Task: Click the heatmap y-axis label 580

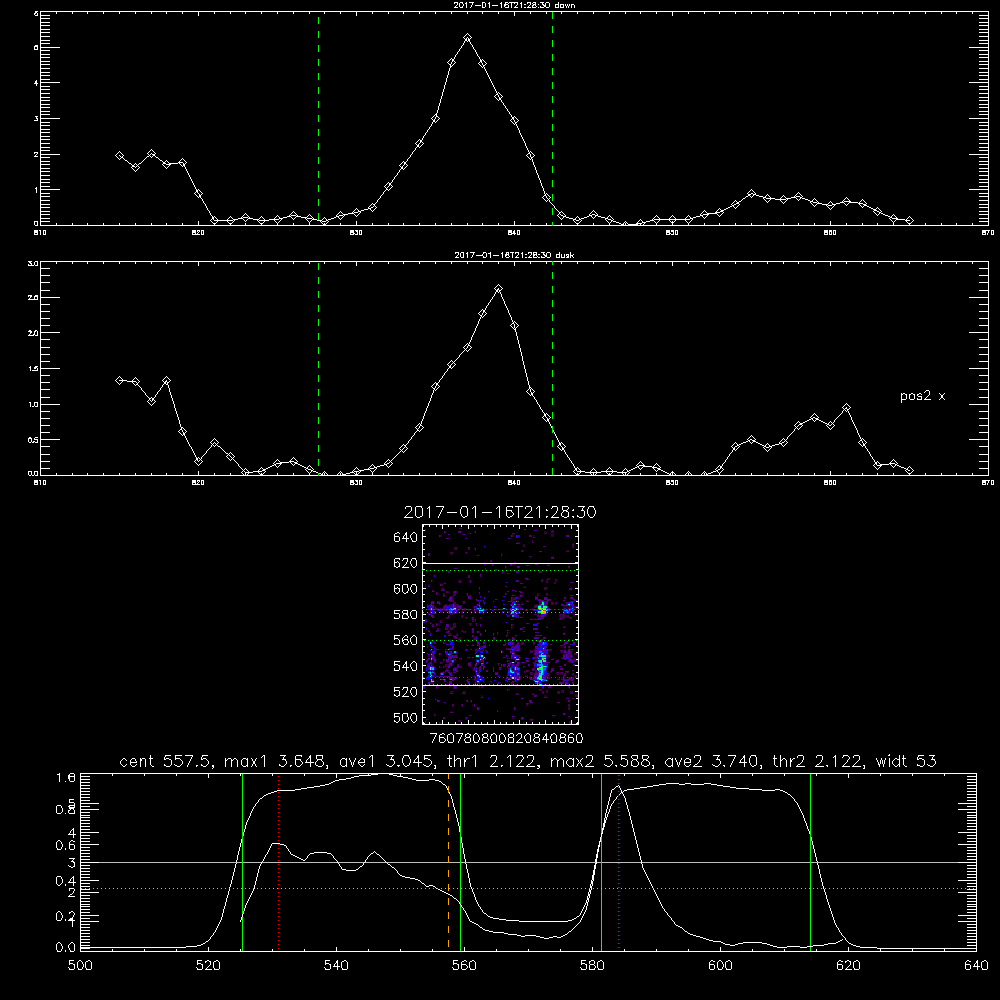Action: (406, 615)
